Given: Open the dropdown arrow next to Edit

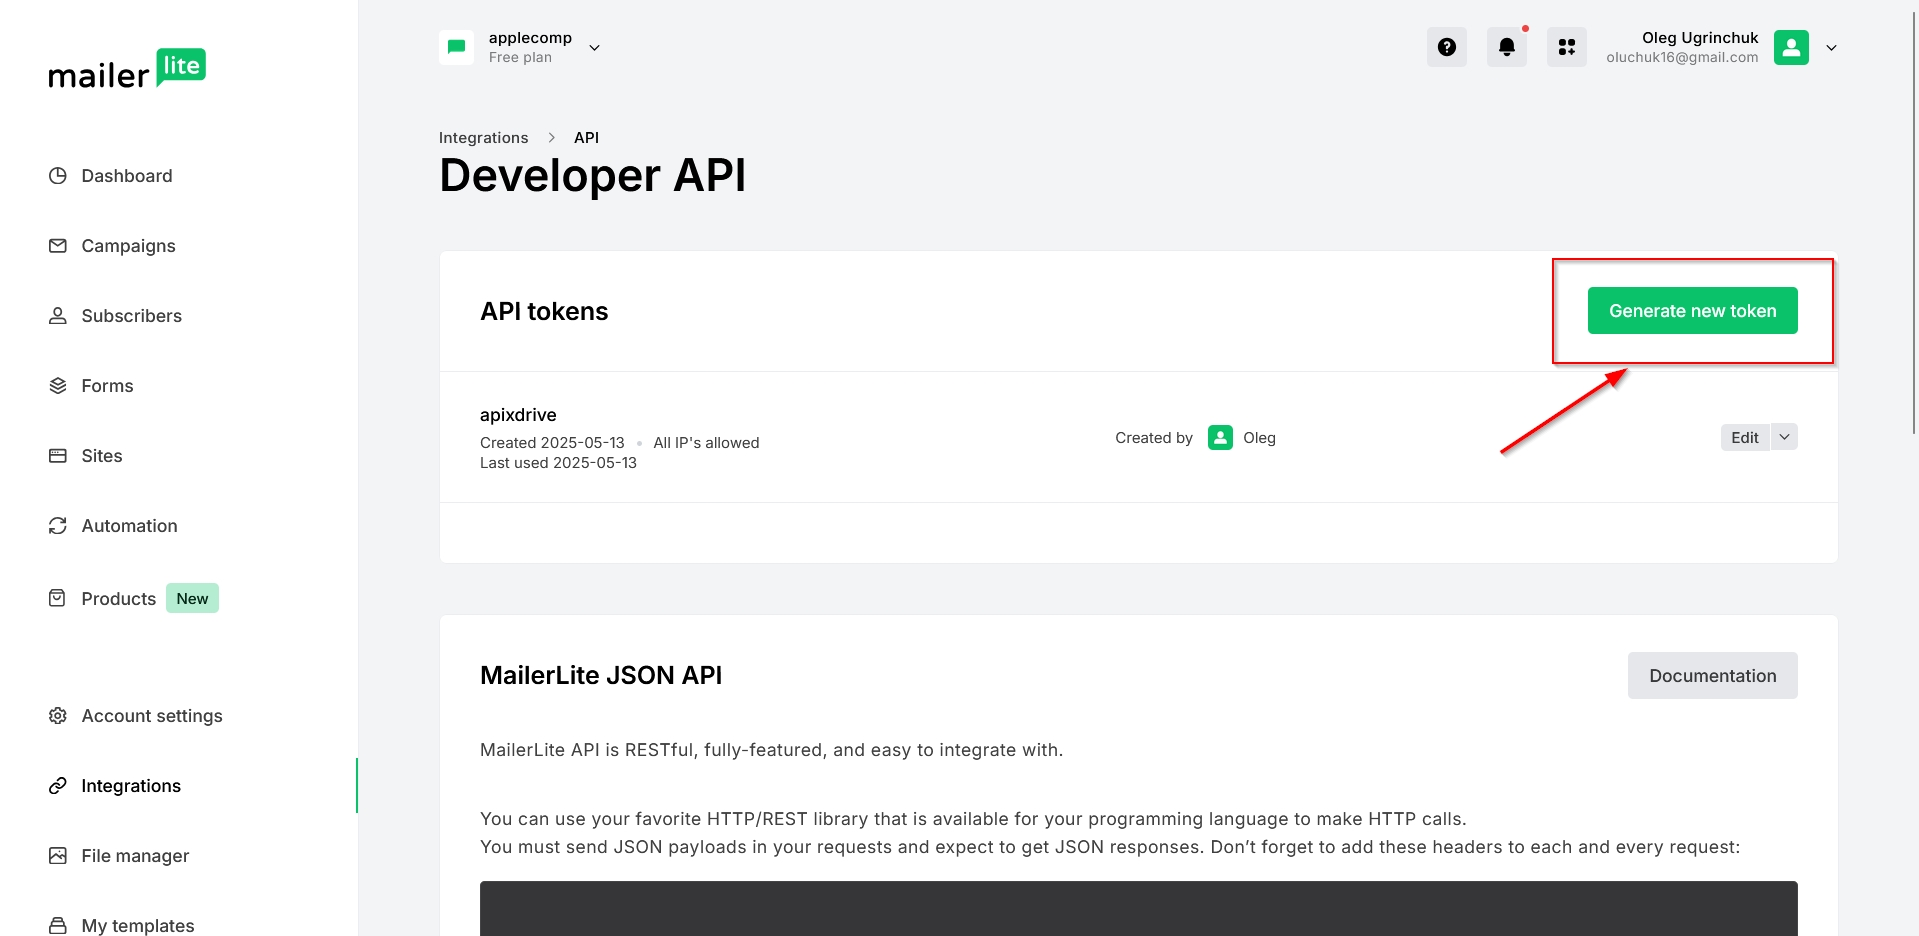Looking at the screenshot, I should point(1784,437).
